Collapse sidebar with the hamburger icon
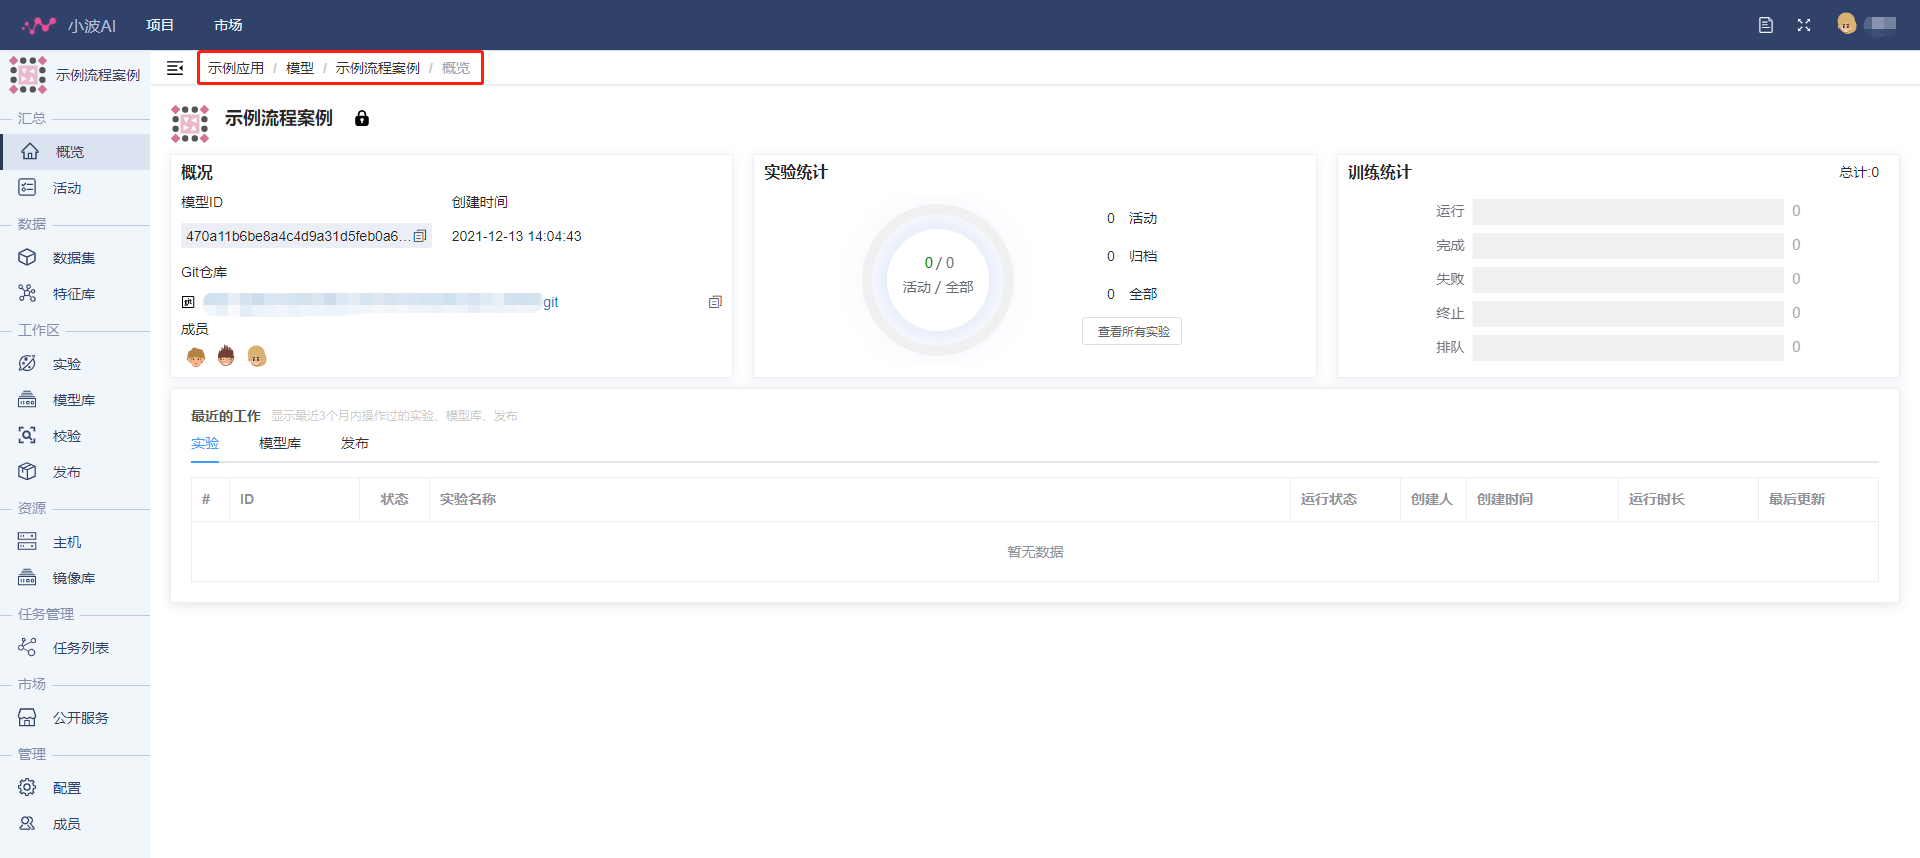Image resolution: width=1920 pixels, height=858 pixels. pos(175,68)
